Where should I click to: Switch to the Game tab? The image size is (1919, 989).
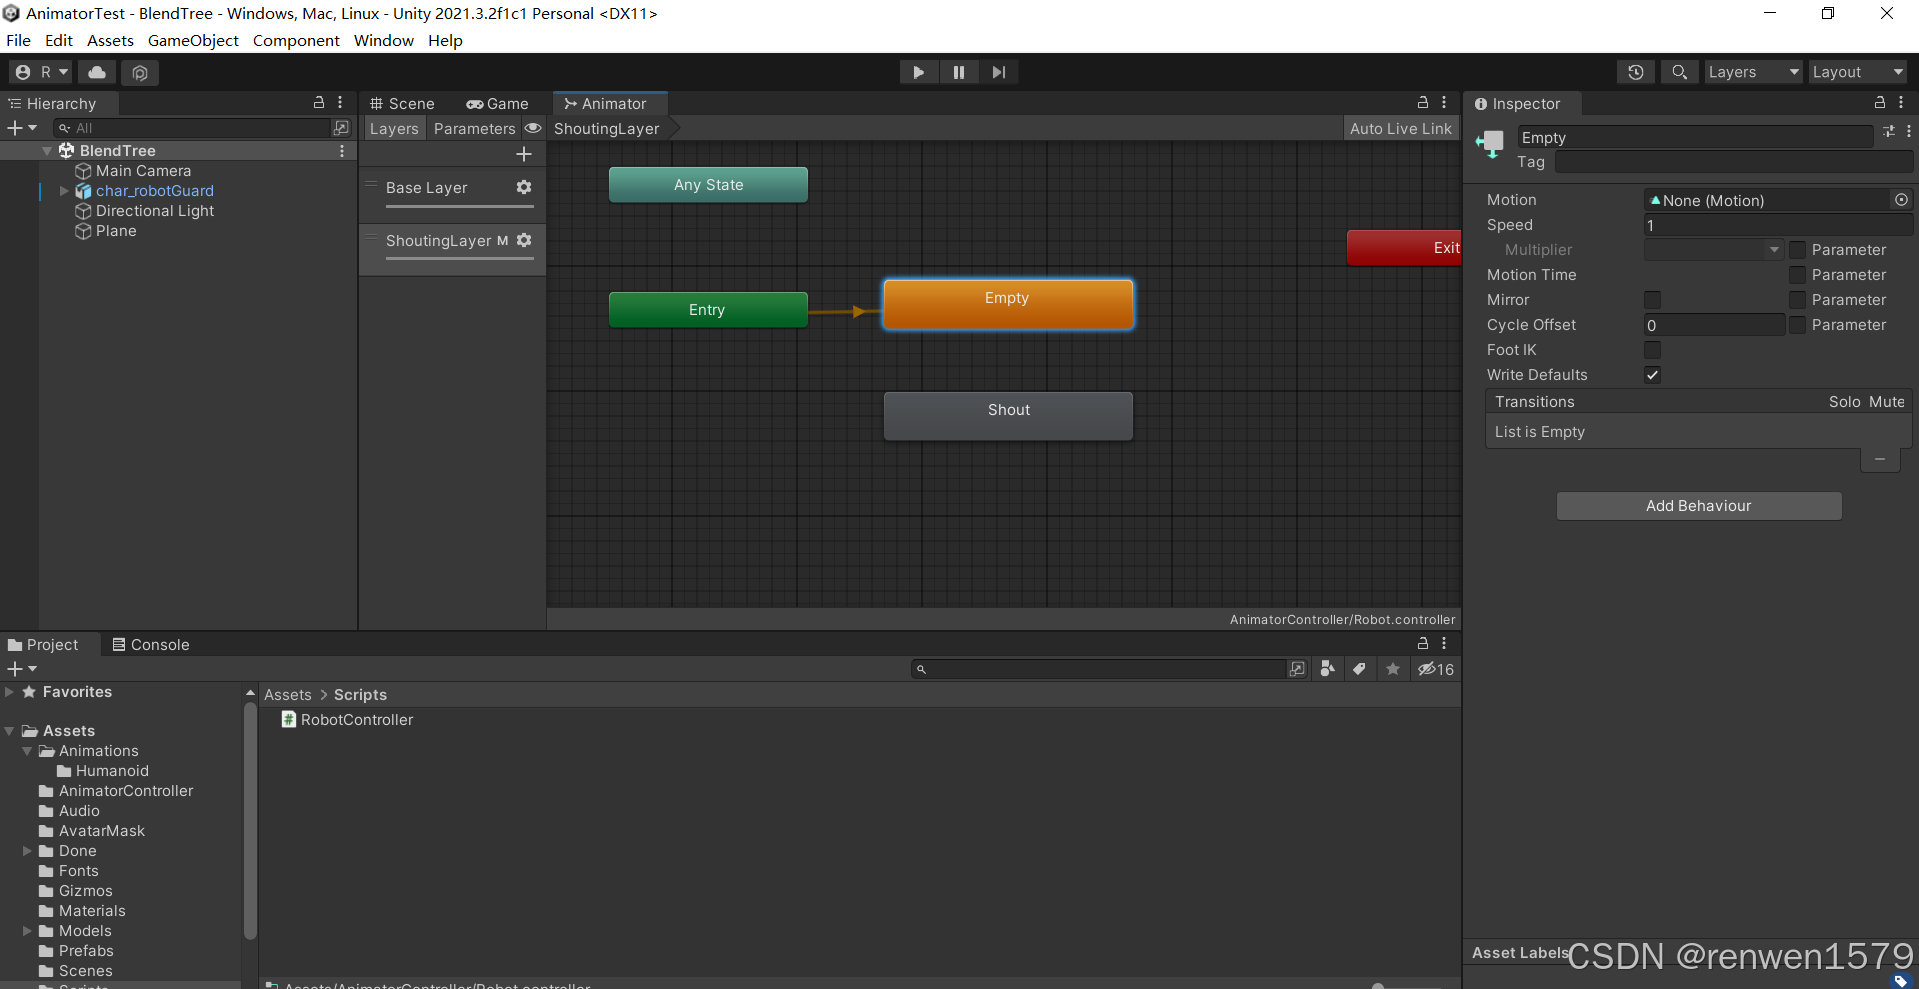pos(497,104)
